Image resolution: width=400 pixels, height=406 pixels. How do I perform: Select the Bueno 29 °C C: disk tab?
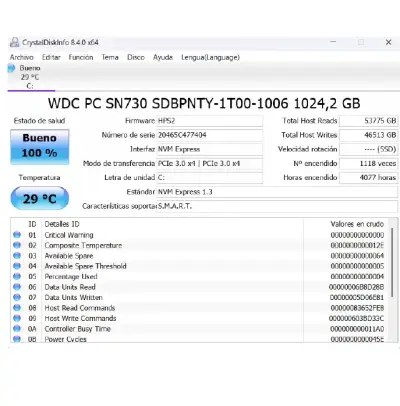[30, 77]
